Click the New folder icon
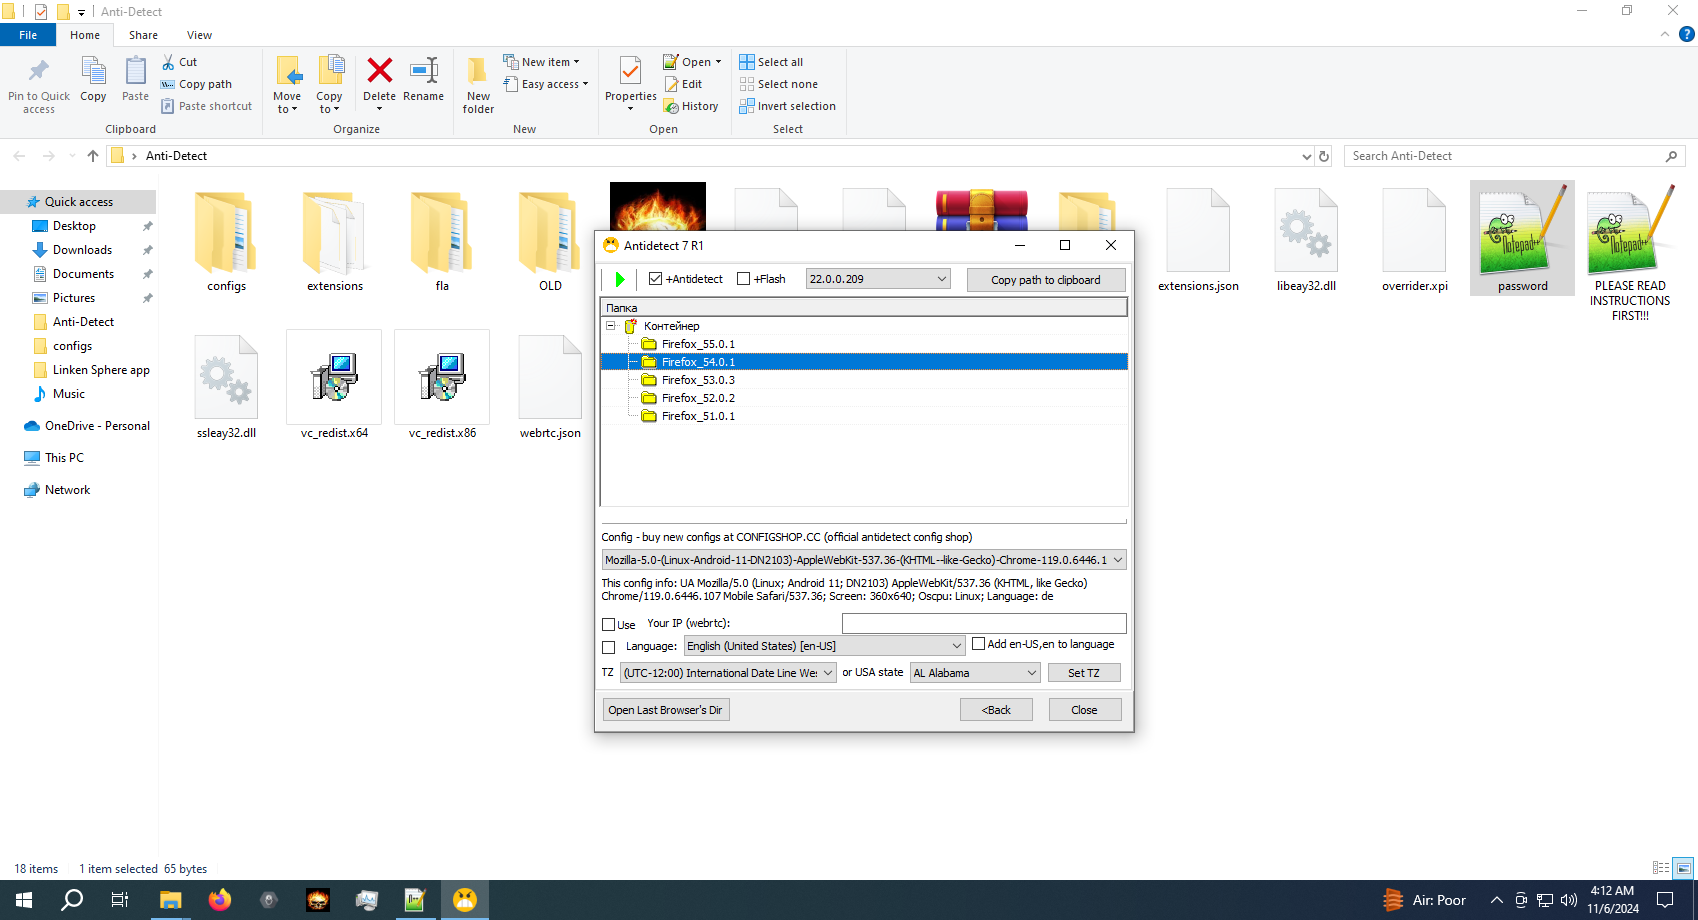This screenshot has height=920, width=1698. [478, 73]
